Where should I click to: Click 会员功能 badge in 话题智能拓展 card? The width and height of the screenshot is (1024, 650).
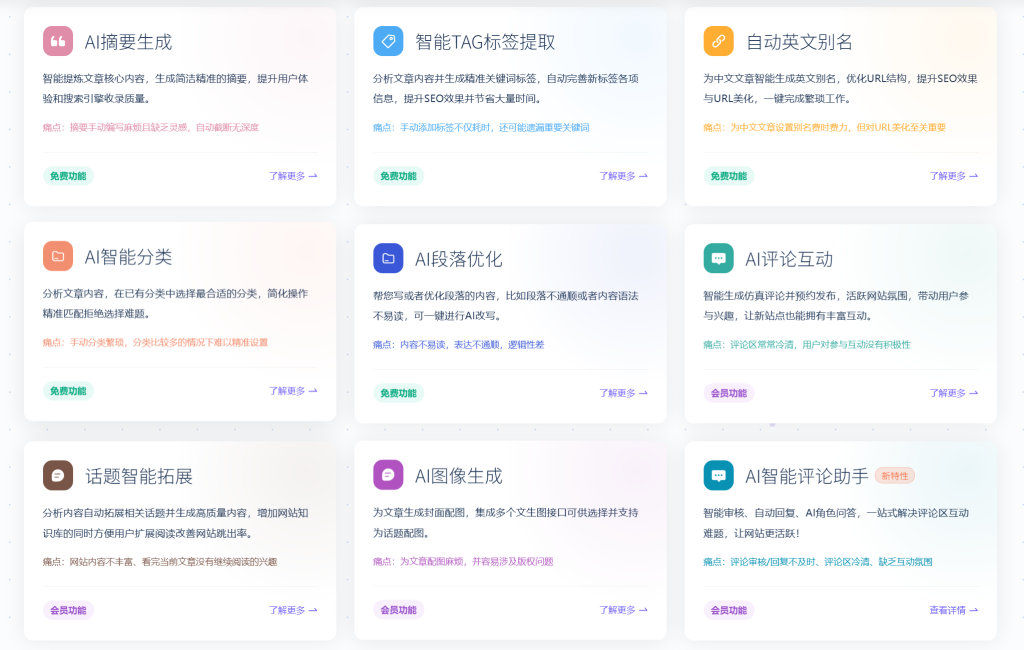coord(68,610)
